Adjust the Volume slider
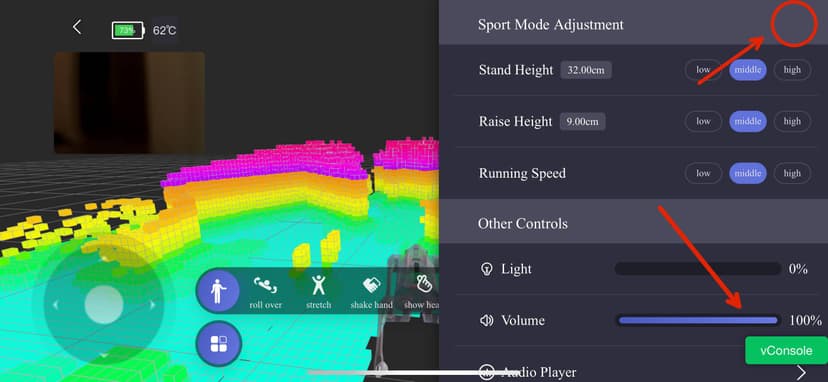 [x=698, y=320]
